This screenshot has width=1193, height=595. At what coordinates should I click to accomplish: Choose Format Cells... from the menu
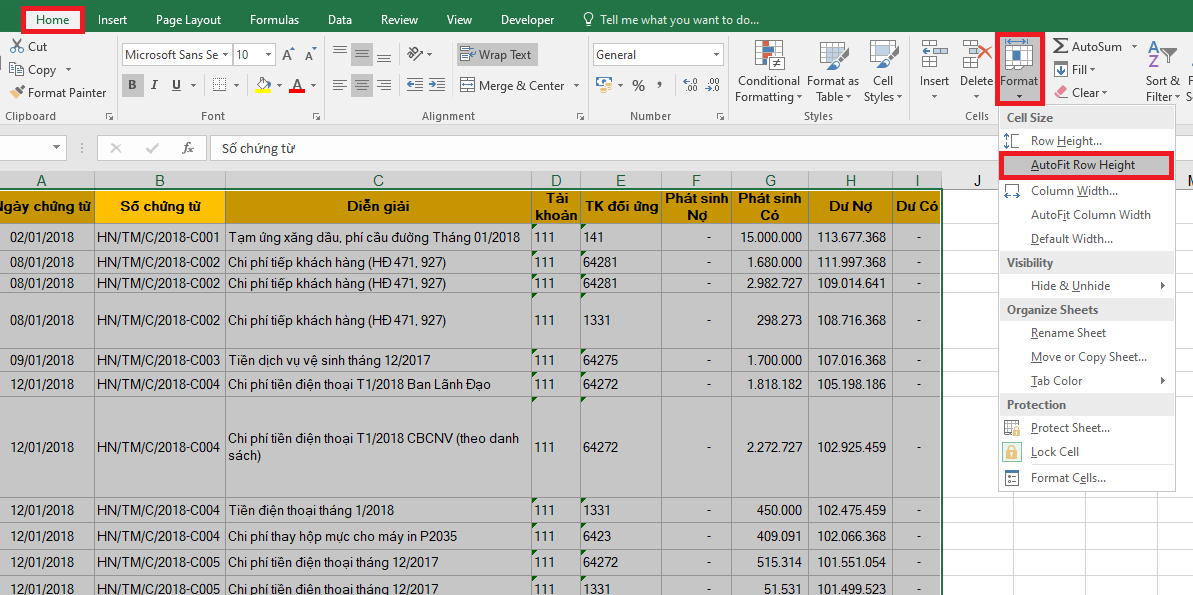[x=1068, y=478]
